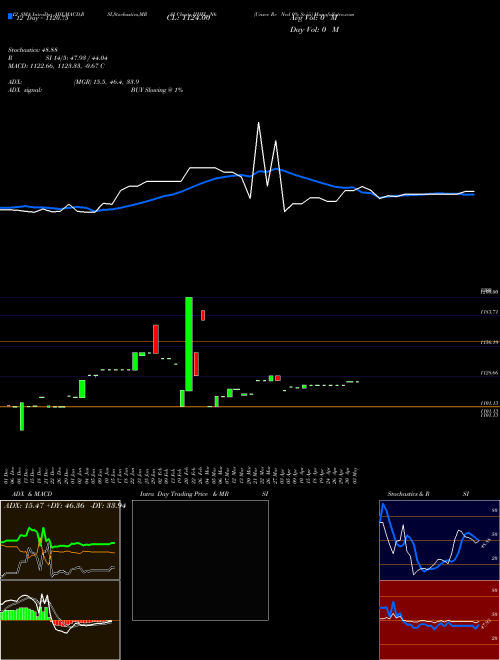Open the blue Stochastics chart panel
The height and width of the screenshot is (660, 500).
tap(439, 540)
